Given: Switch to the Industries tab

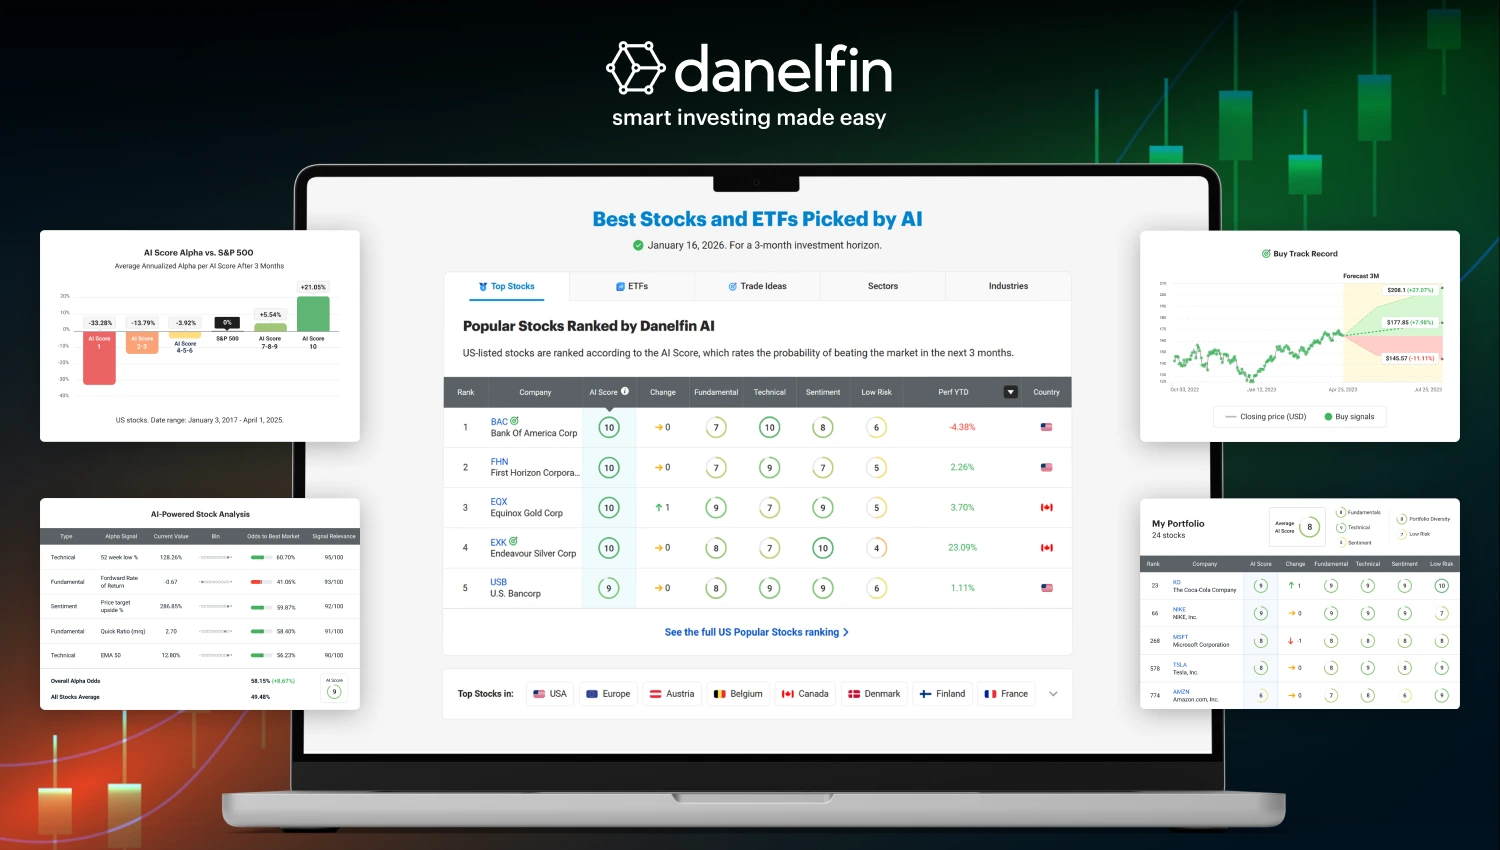Looking at the screenshot, I should click(x=1008, y=286).
